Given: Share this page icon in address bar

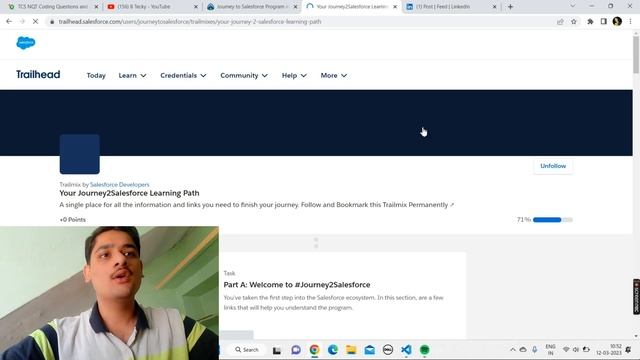Looking at the screenshot, I should (x=560, y=22).
